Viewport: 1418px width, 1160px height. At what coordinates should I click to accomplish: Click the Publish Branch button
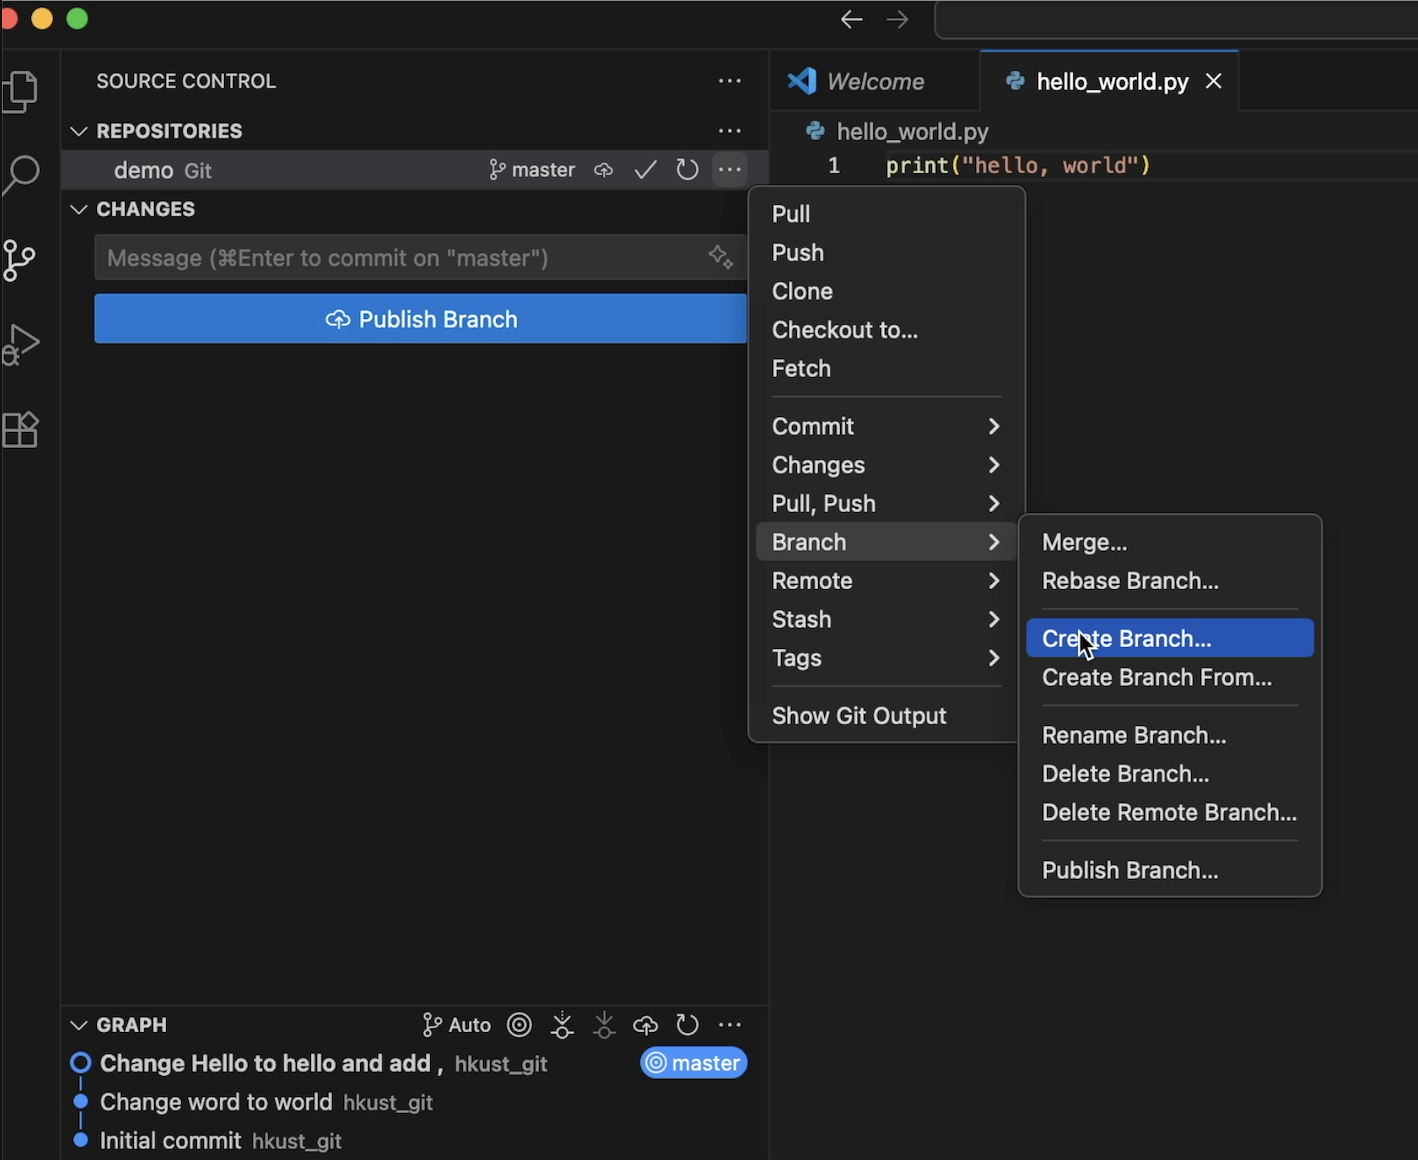[420, 319]
